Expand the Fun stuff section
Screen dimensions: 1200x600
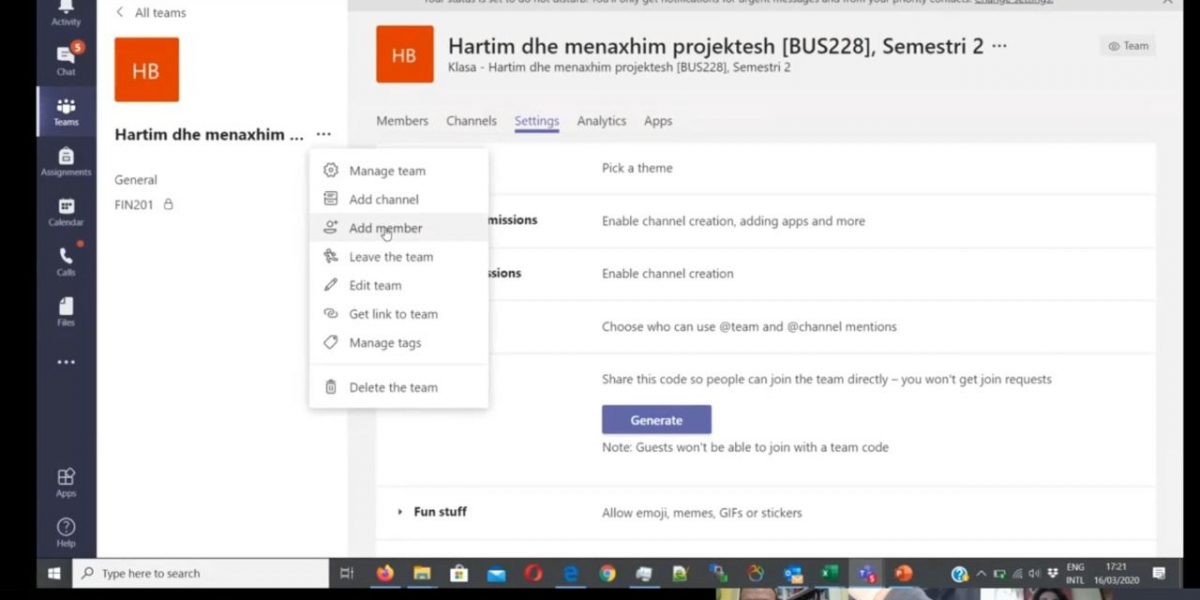pyautogui.click(x=432, y=512)
